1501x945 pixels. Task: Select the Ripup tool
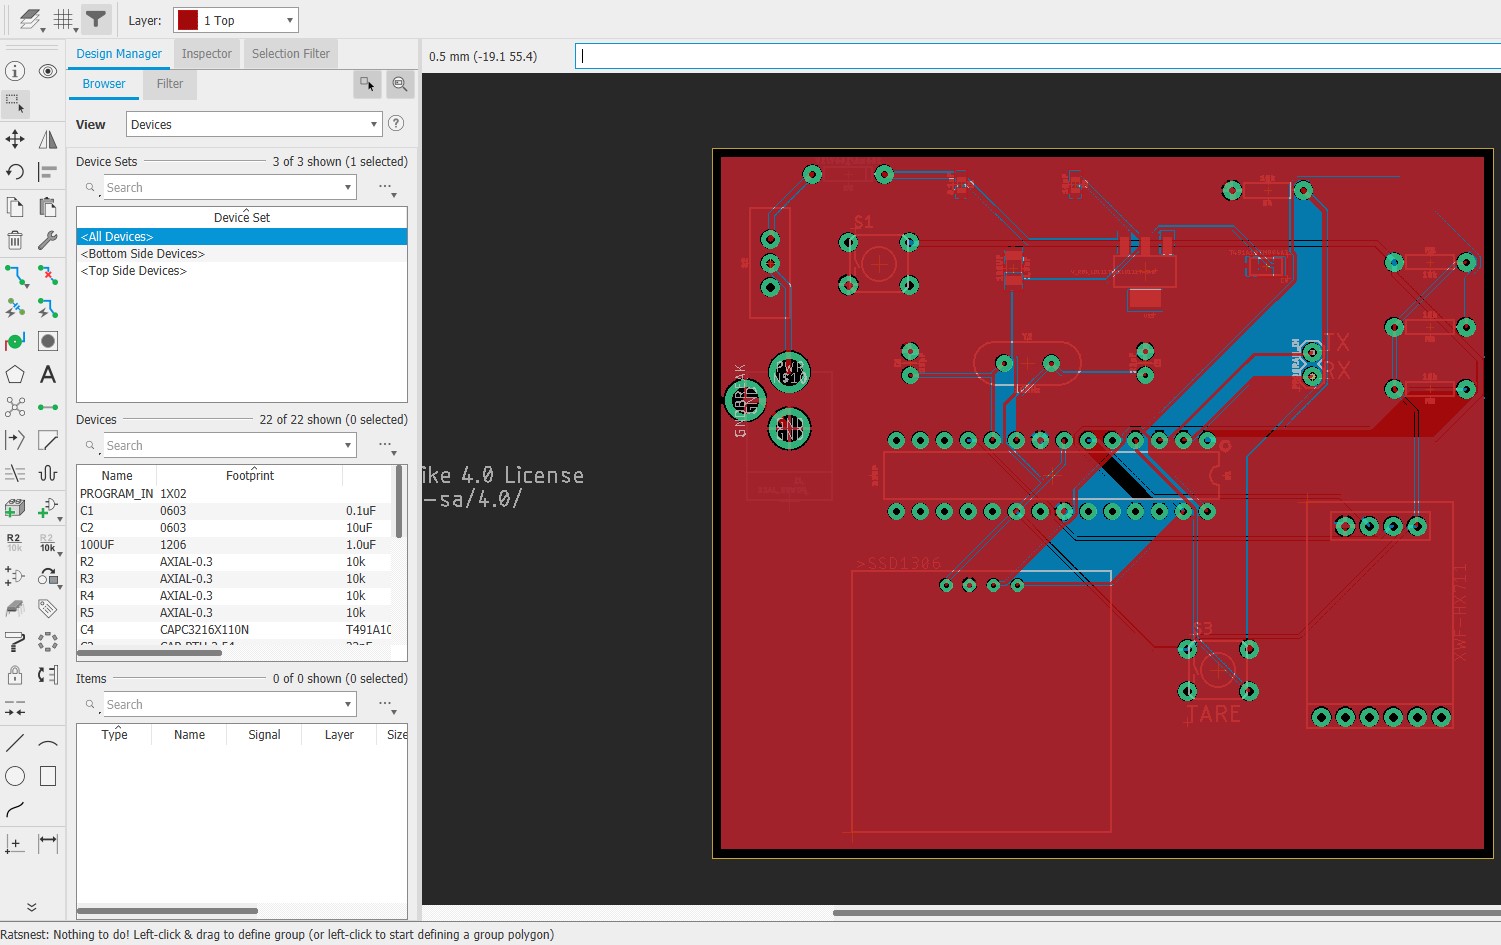click(47, 275)
